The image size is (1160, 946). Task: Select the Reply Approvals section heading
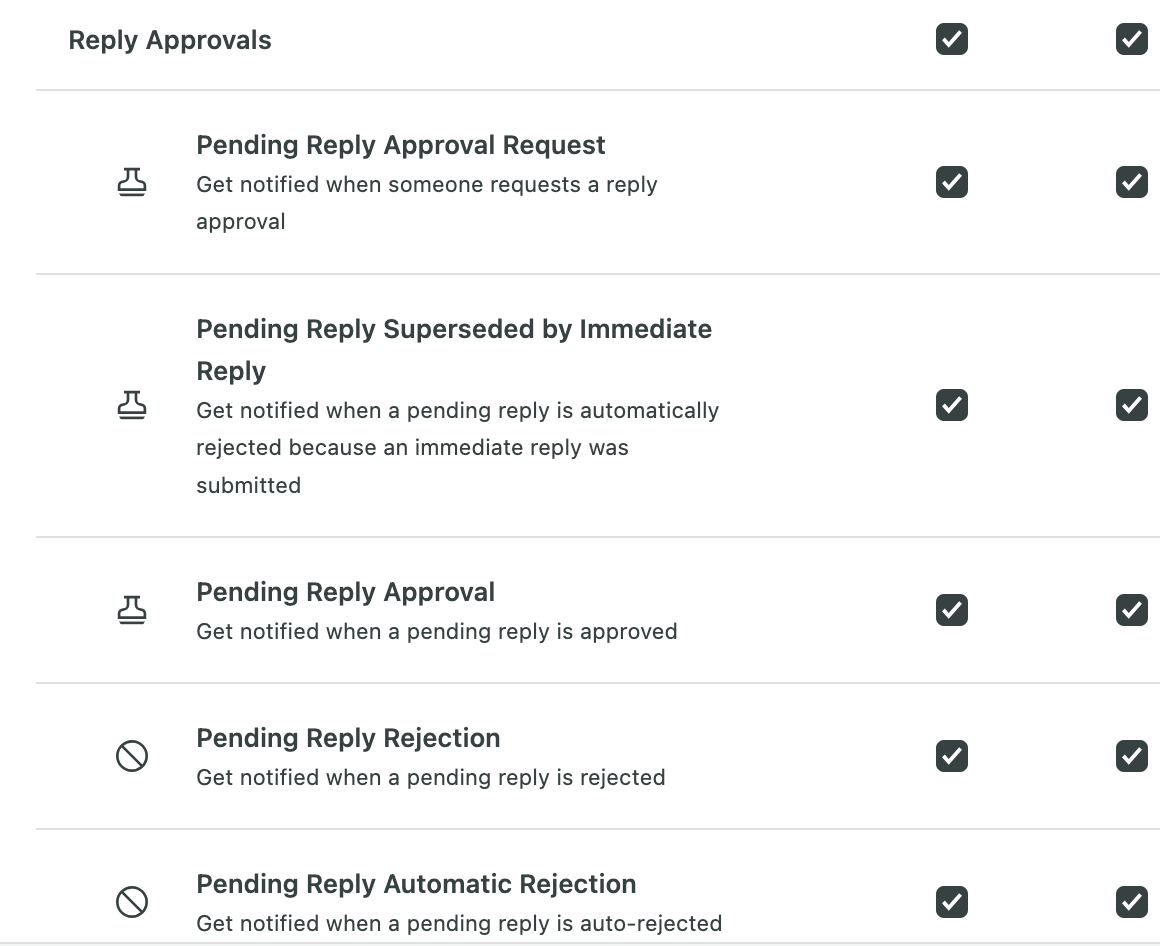(169, 41)
